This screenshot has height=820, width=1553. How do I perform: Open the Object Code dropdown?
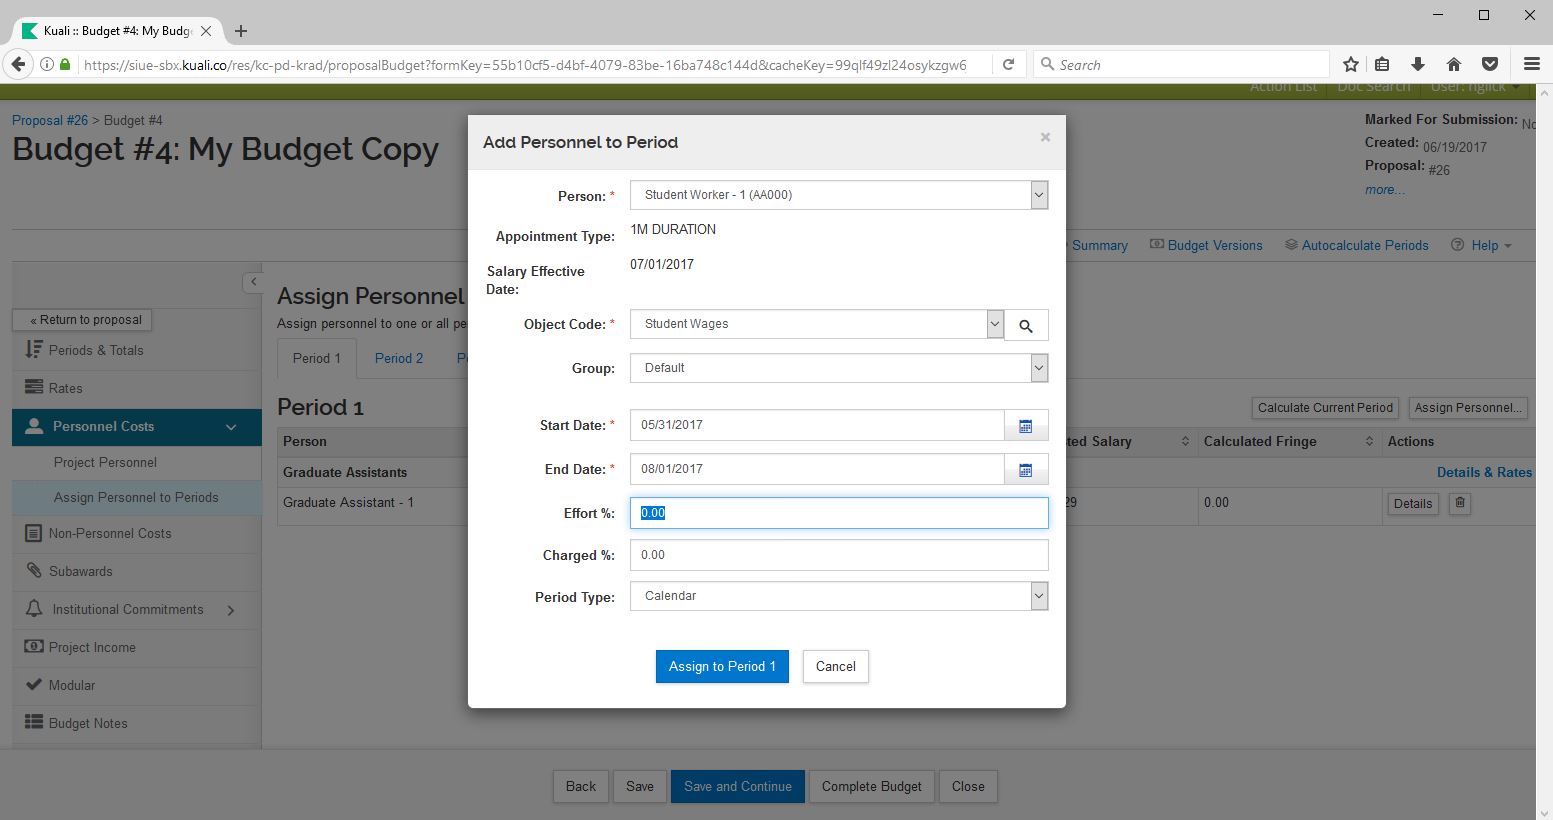click(x=994, y=324)
